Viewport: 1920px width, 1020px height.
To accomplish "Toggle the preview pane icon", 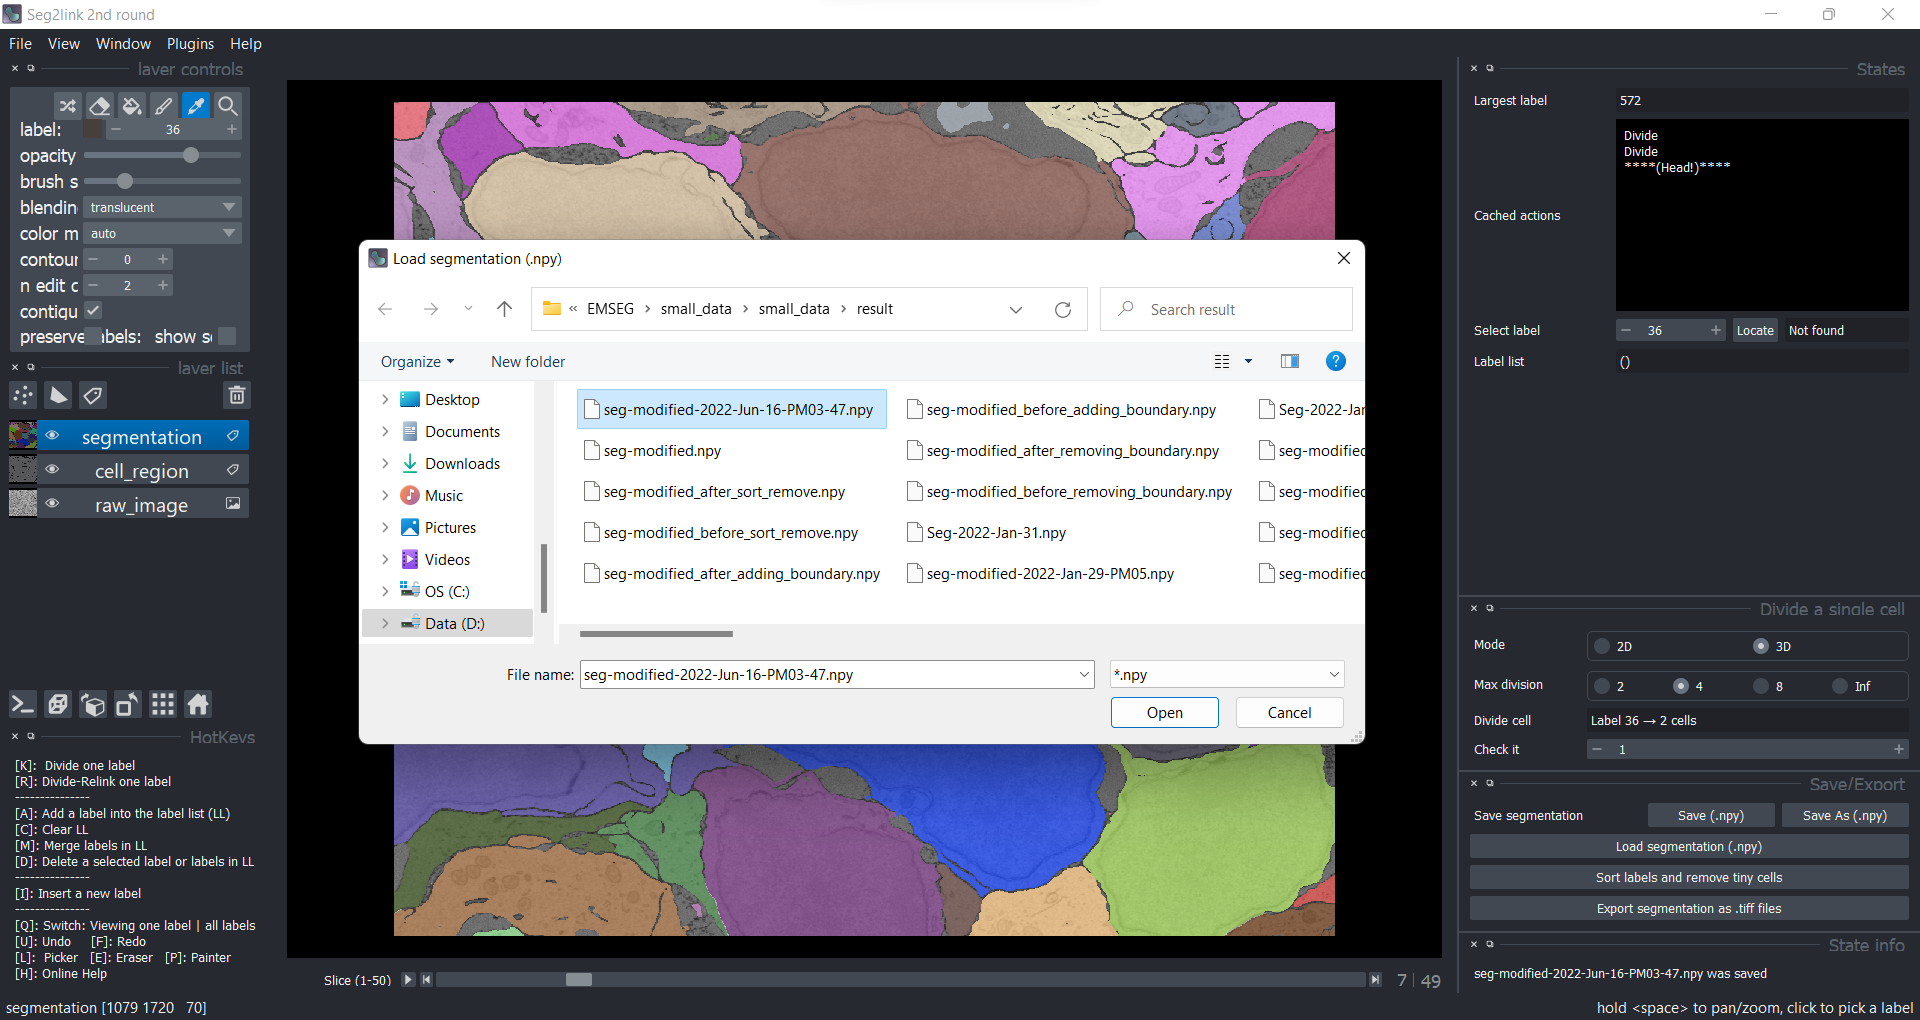I will (x=1290, y=361).
